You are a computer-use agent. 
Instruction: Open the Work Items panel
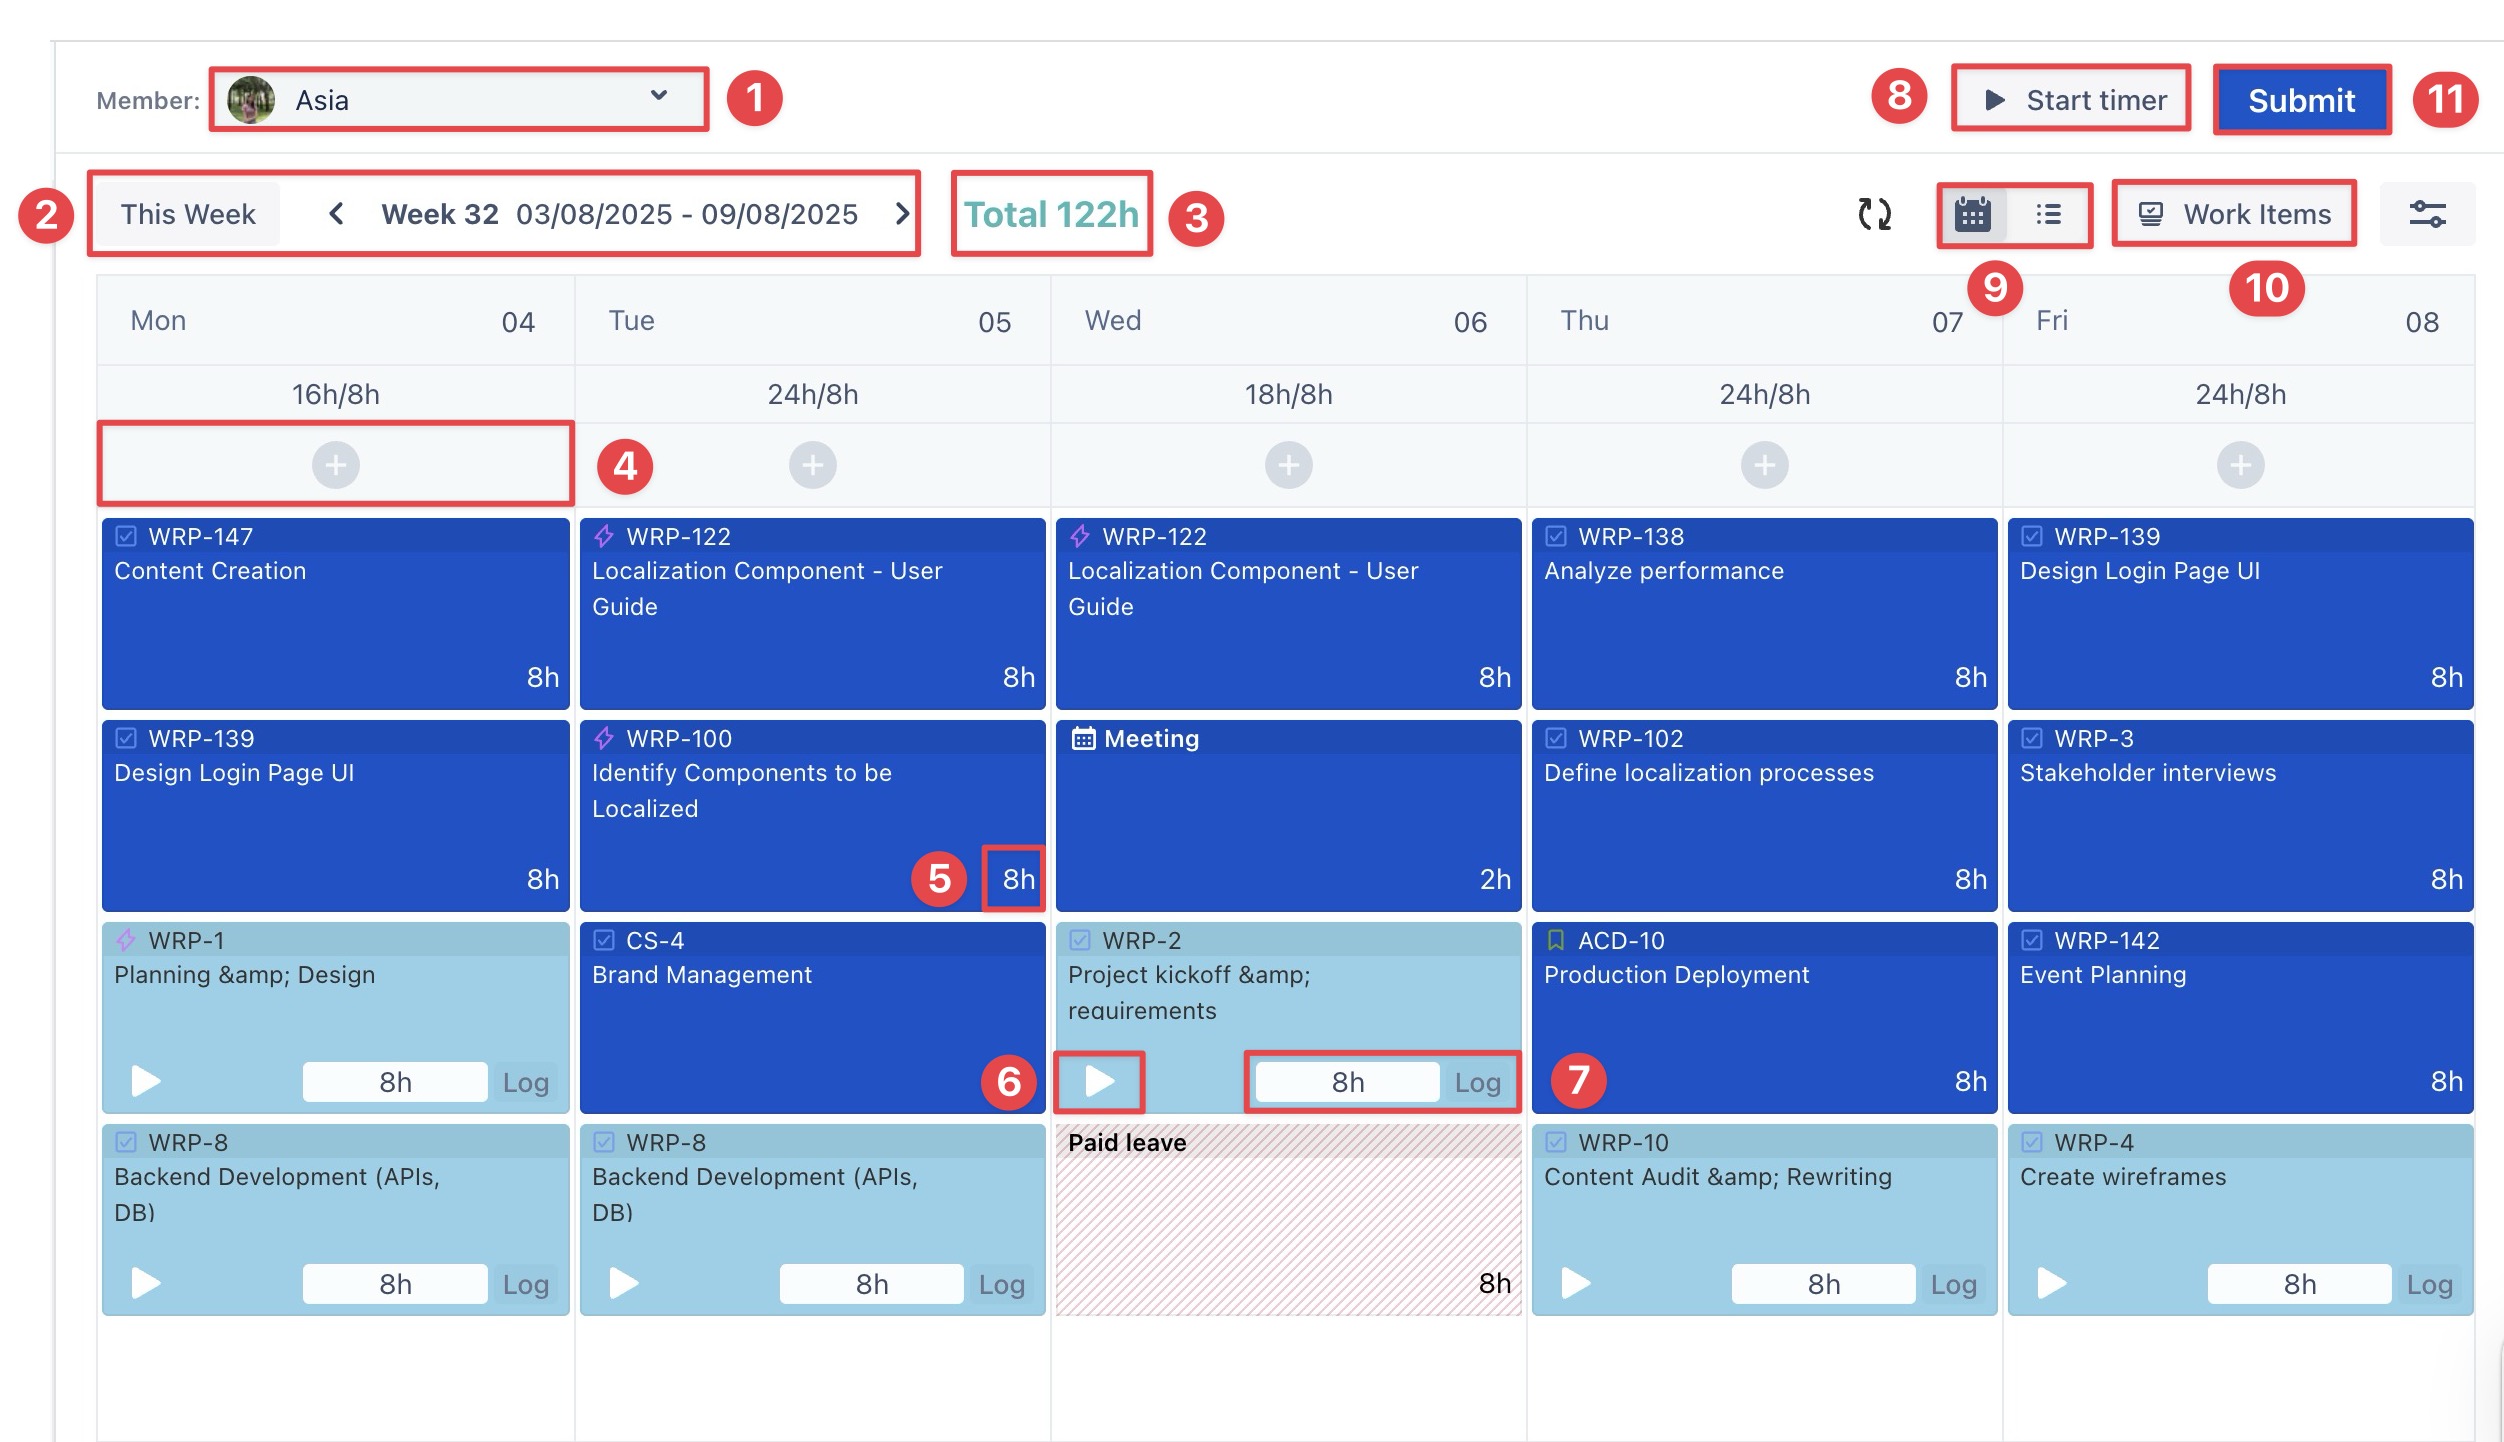click(2234, 214)
